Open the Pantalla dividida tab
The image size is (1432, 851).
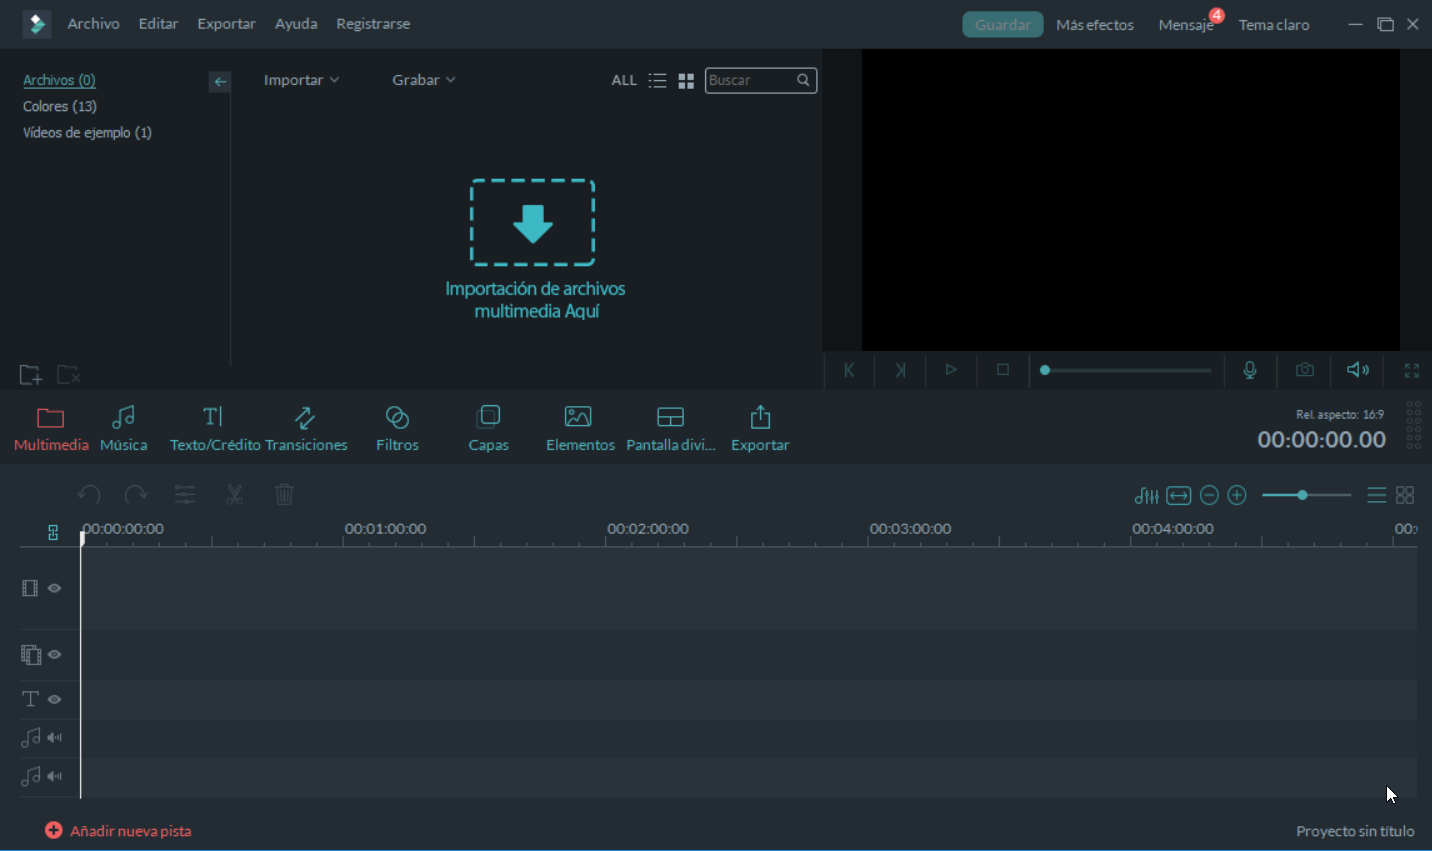click(671, 429)
